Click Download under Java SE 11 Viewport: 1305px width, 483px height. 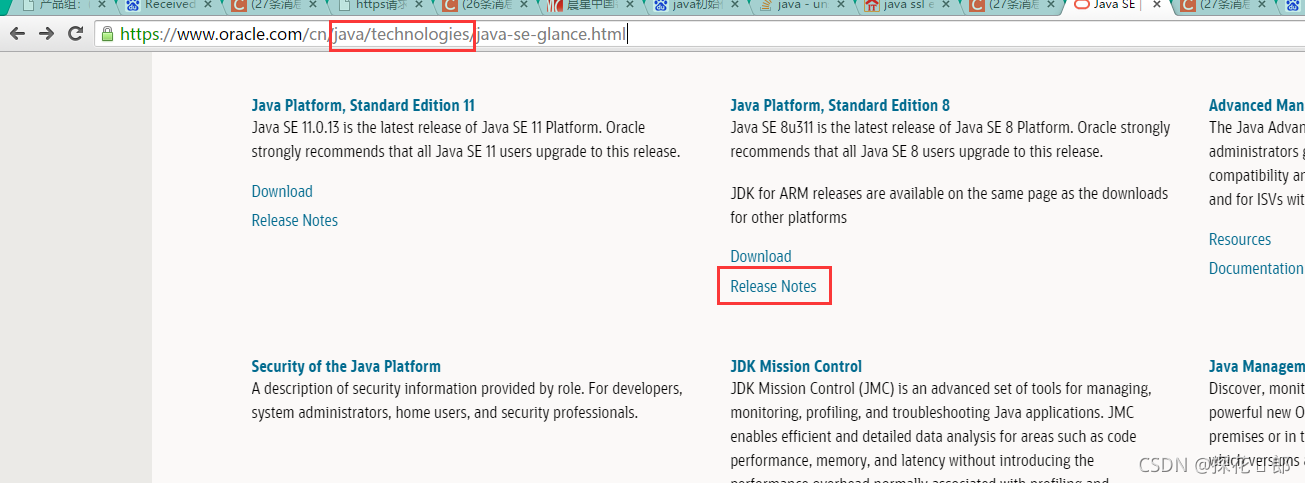click(x=282, y=191)
